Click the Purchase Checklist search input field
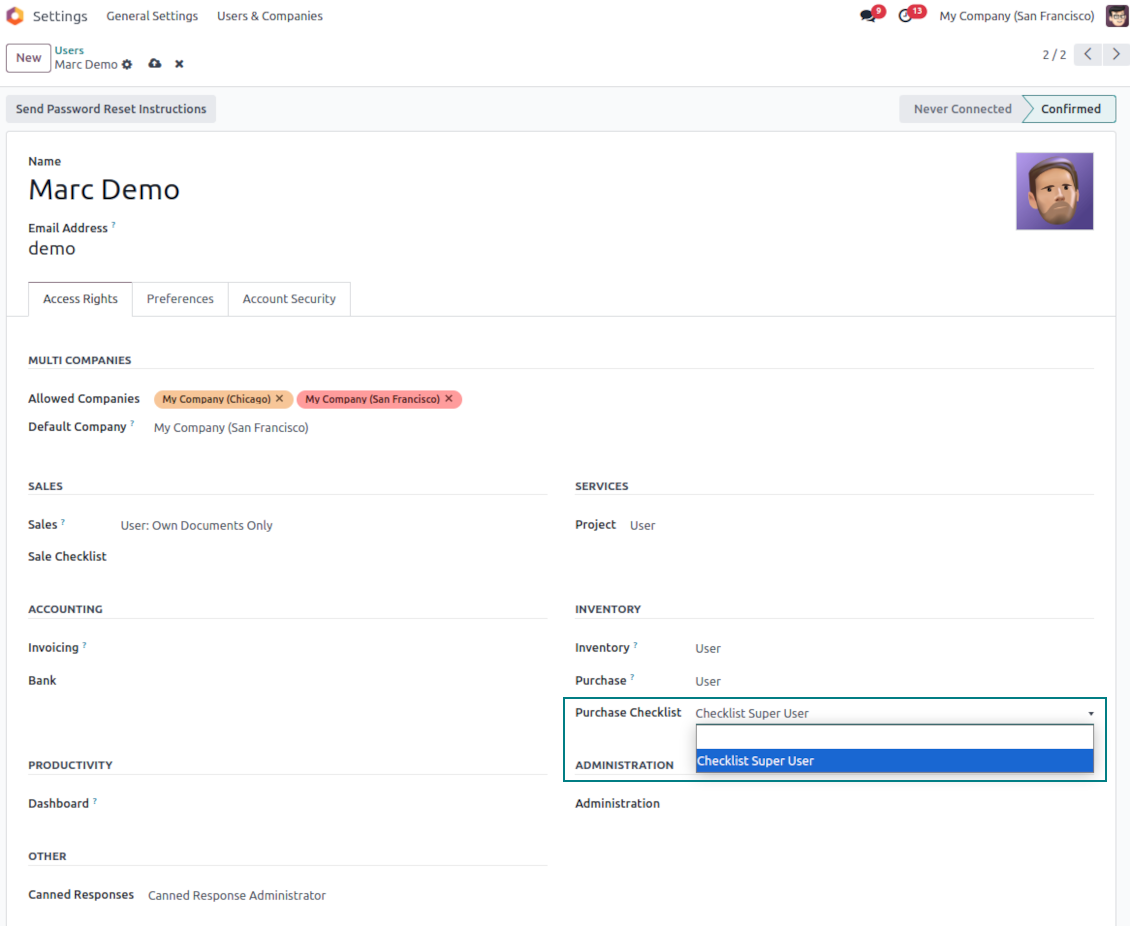Screen dimensions: 1130x926 (893, 736)
